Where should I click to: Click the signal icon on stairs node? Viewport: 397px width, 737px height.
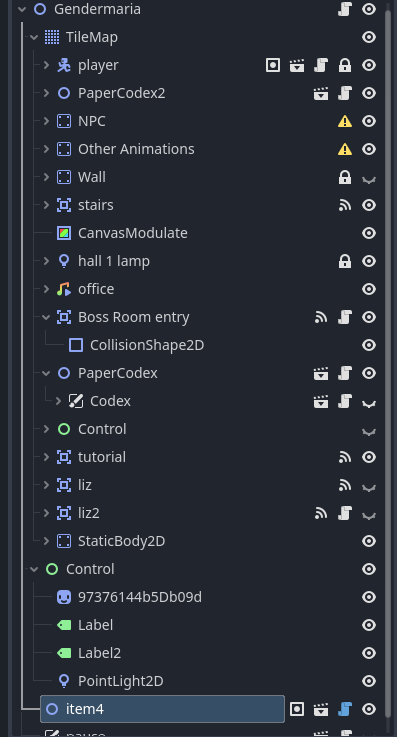[x=345, y=205]
